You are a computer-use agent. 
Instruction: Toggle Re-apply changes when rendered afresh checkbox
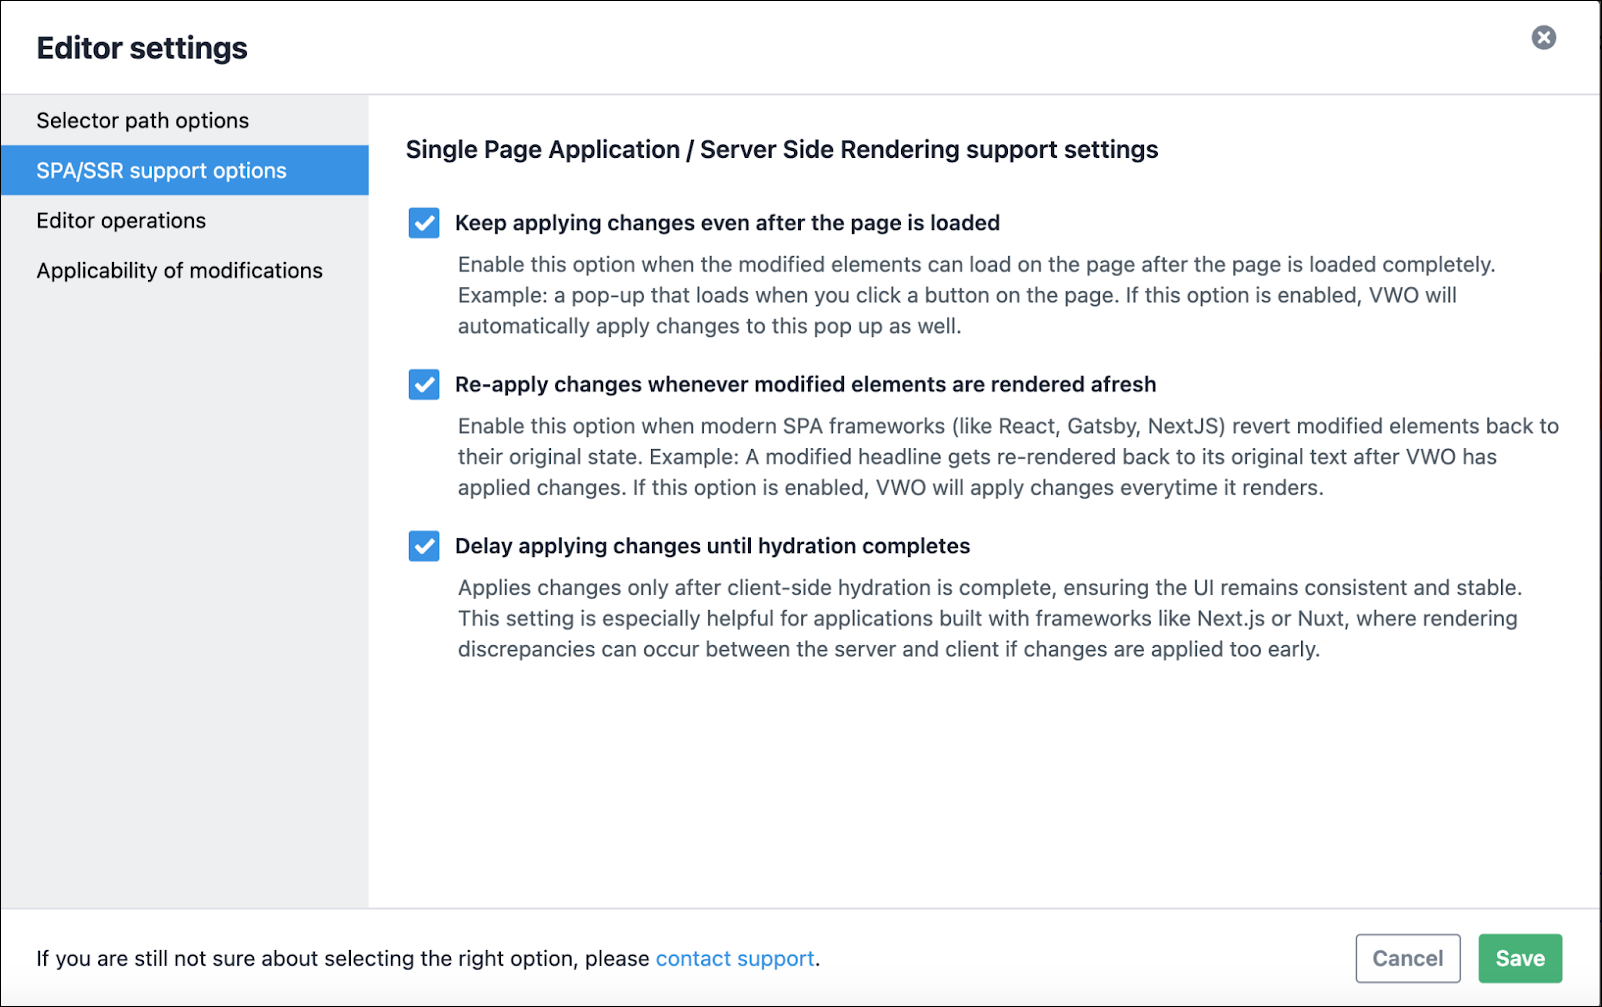tap(424, 384)
